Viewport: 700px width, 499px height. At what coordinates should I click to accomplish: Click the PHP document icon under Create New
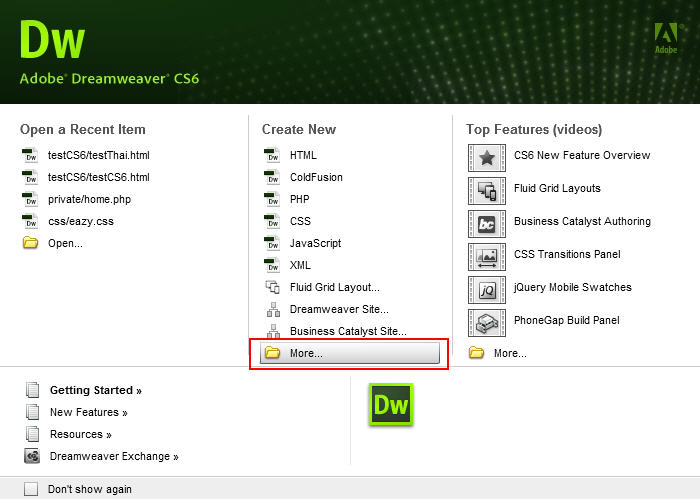click(x=272, y=199)
